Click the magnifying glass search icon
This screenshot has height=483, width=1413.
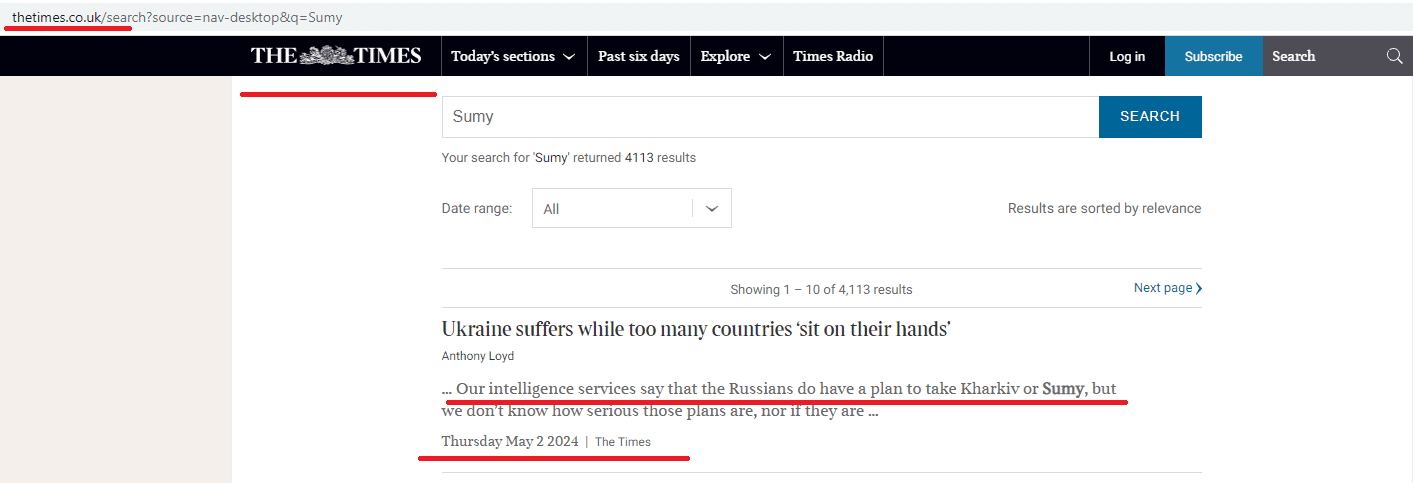(1394, 56)
